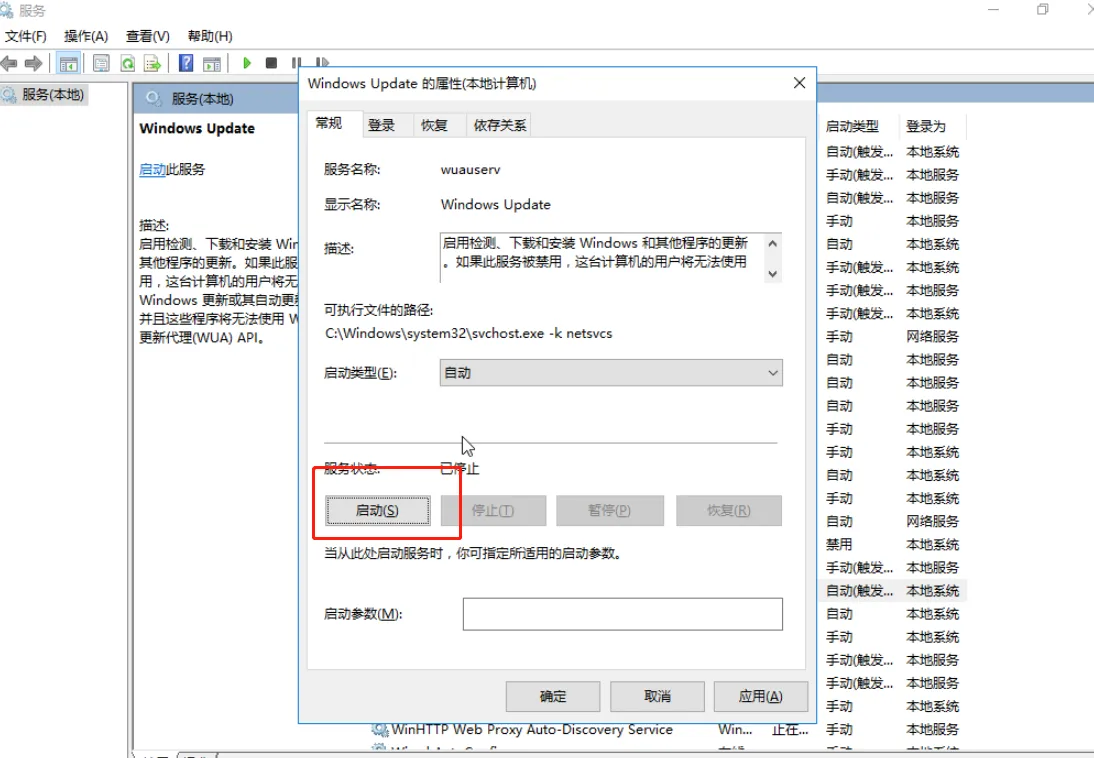The image size is (1094, 758).
Task: Click the Back navigation arrow
Action: 10,62
